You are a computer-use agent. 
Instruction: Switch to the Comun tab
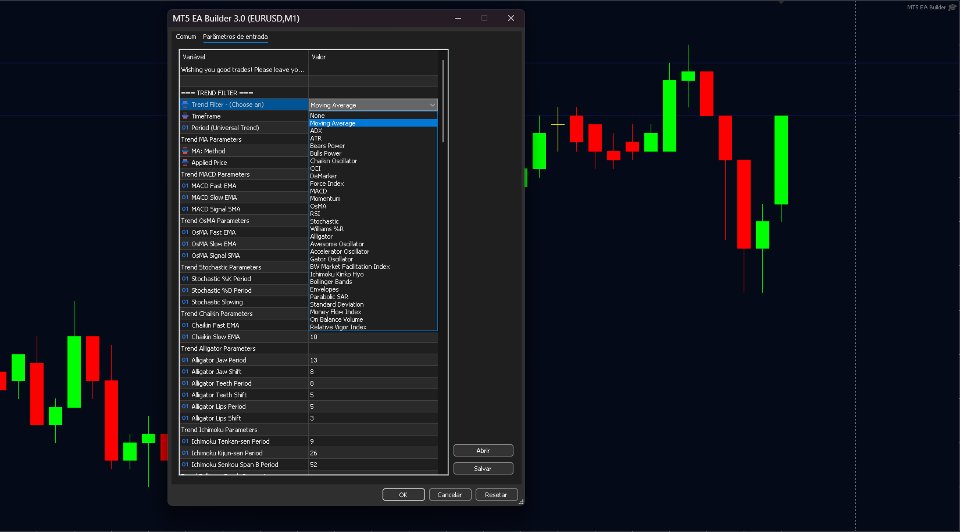point(186,37)
